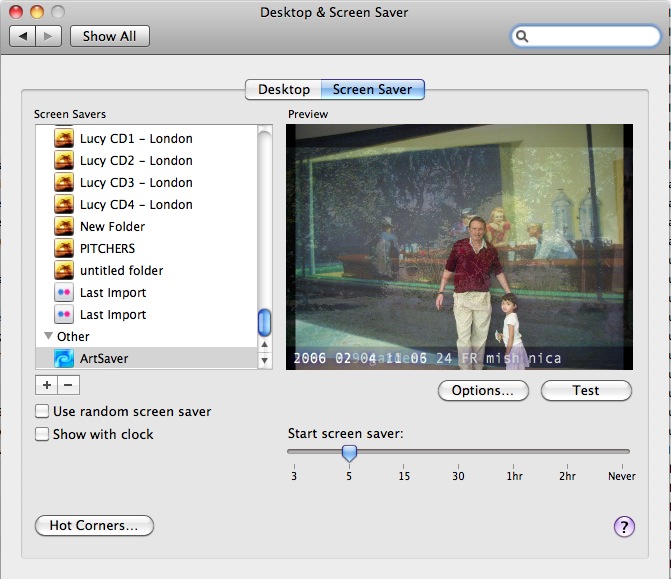Enable Use random screen saver

[42, 412]
